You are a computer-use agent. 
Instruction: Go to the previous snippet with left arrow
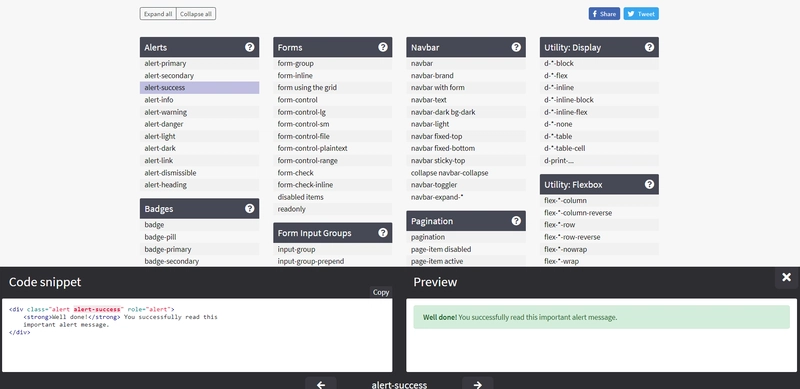pyautogui.click(x=320, y=384)
